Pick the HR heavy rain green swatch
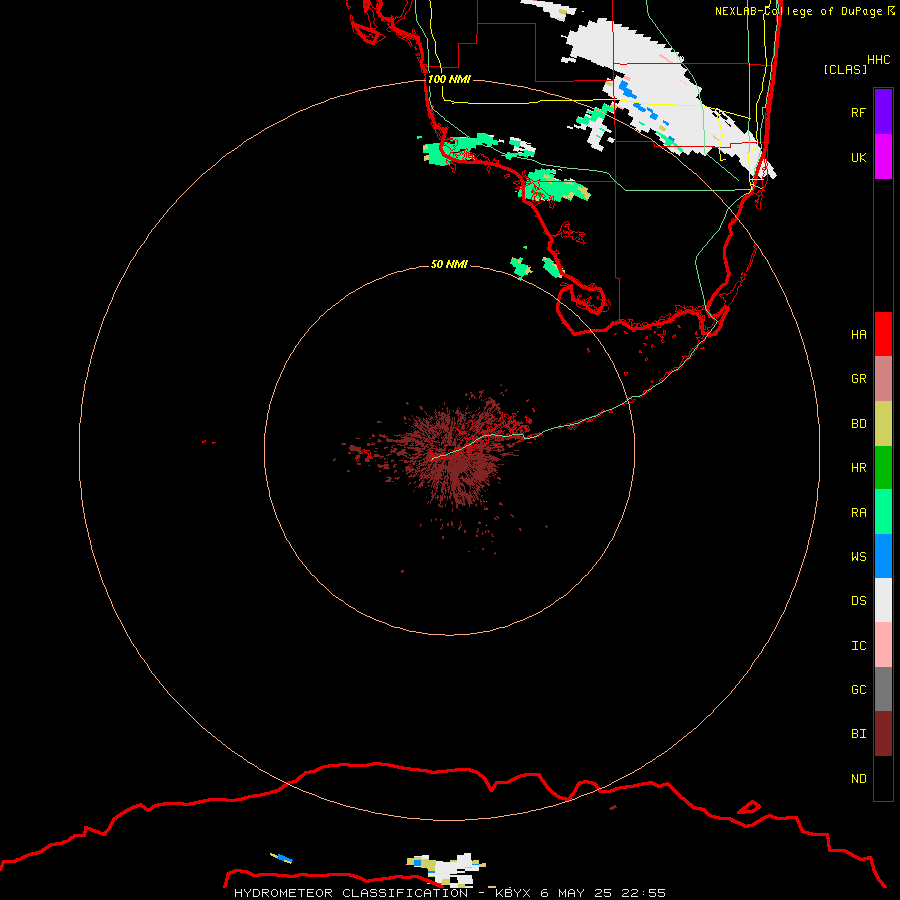This screenshot has height=900, width=900. 883,468
